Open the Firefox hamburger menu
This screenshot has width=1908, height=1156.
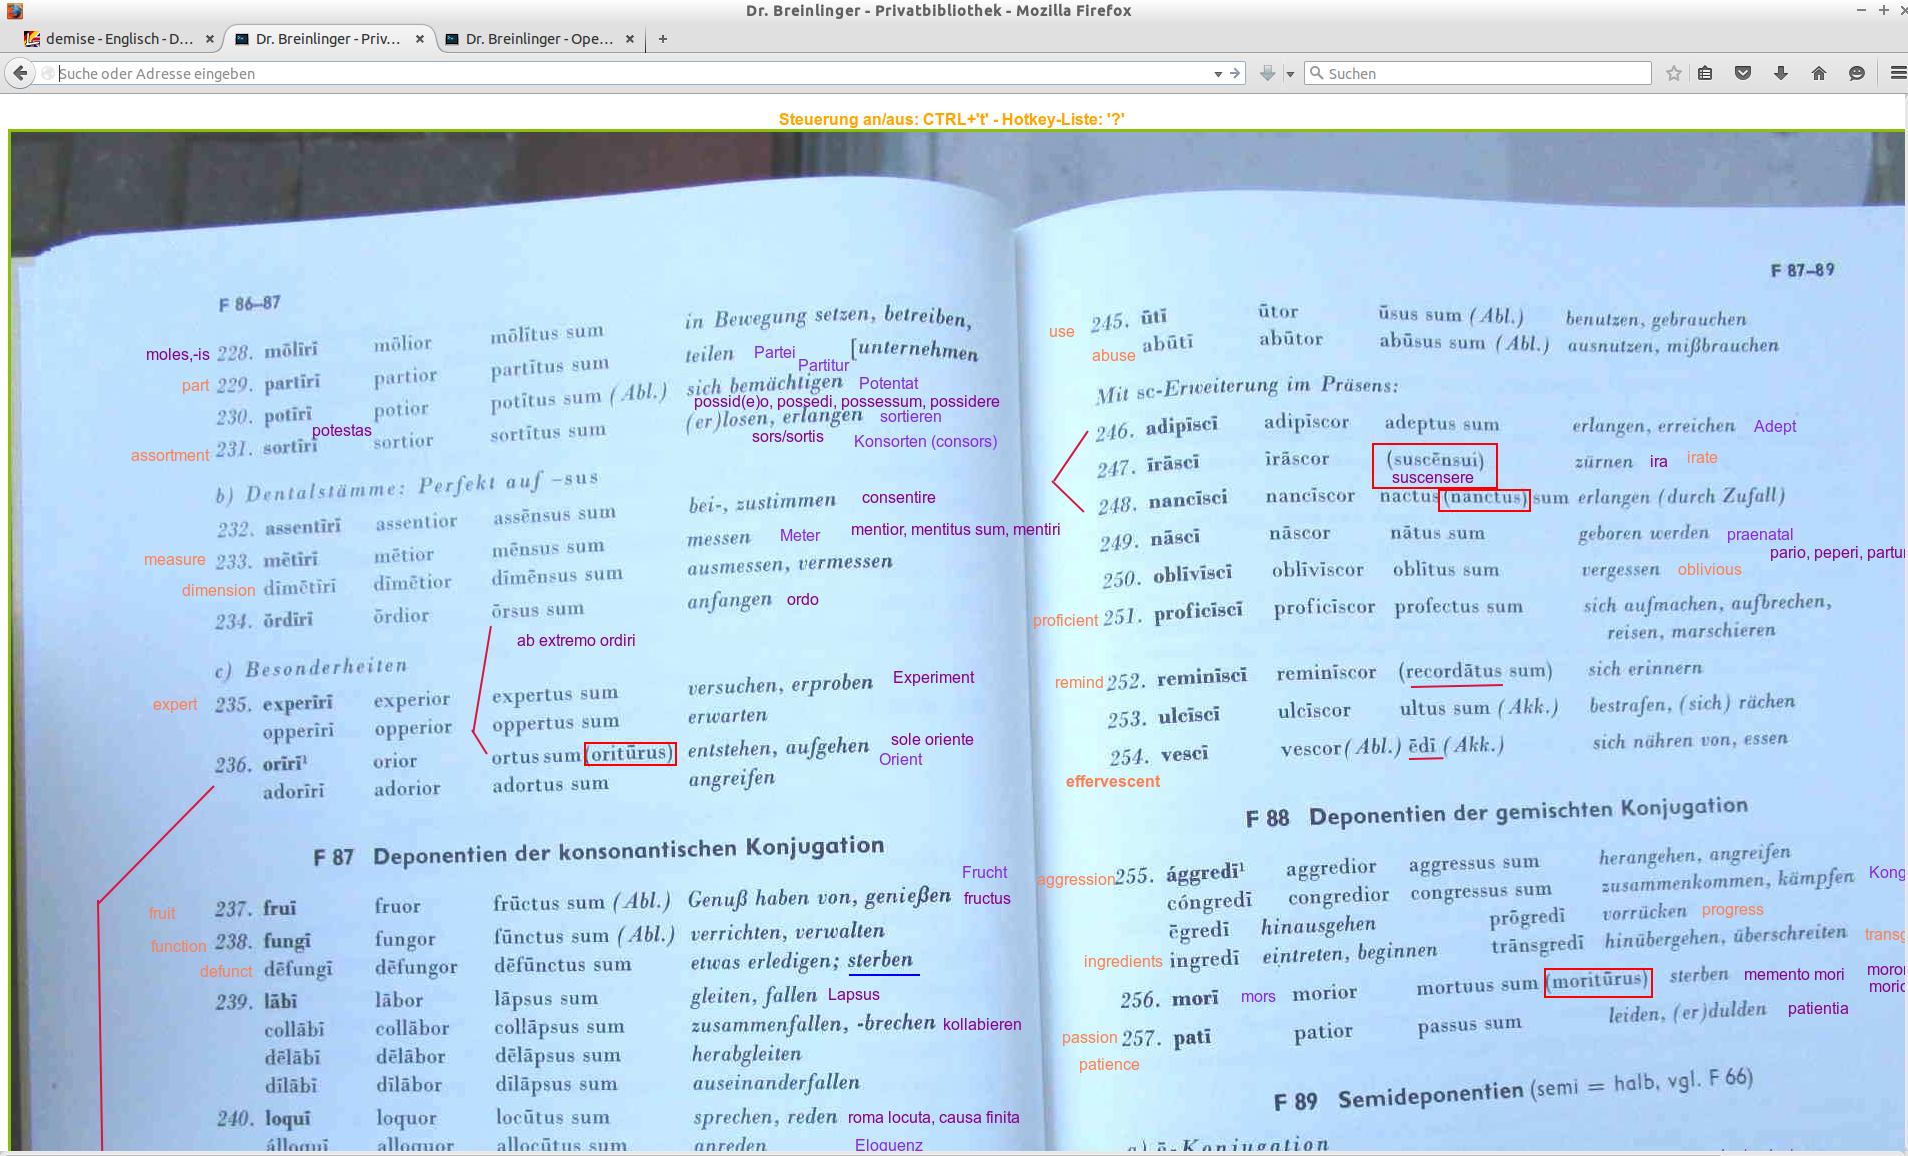1897,73
